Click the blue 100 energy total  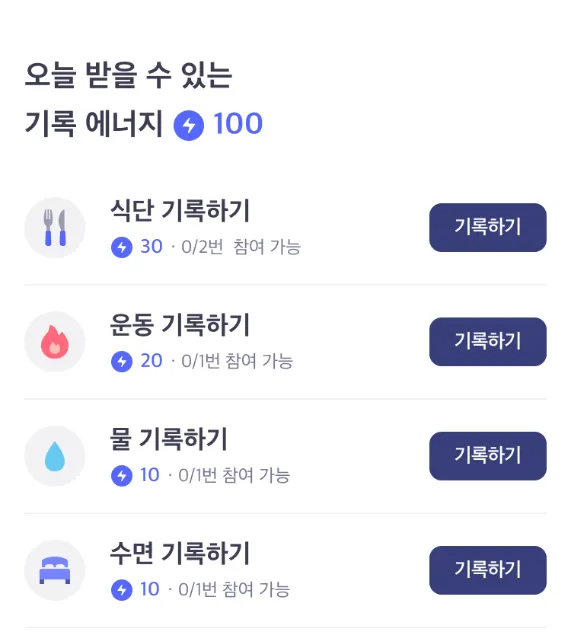click(x=238, y=123)
